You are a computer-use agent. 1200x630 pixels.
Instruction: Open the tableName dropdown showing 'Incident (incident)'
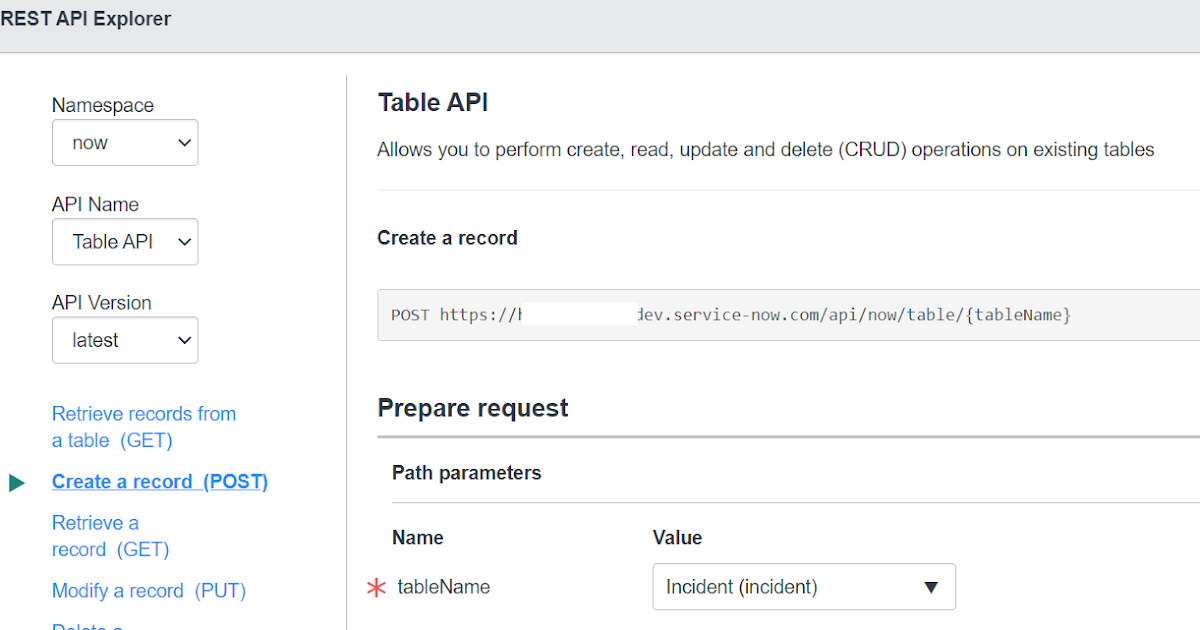click(804, 587)
